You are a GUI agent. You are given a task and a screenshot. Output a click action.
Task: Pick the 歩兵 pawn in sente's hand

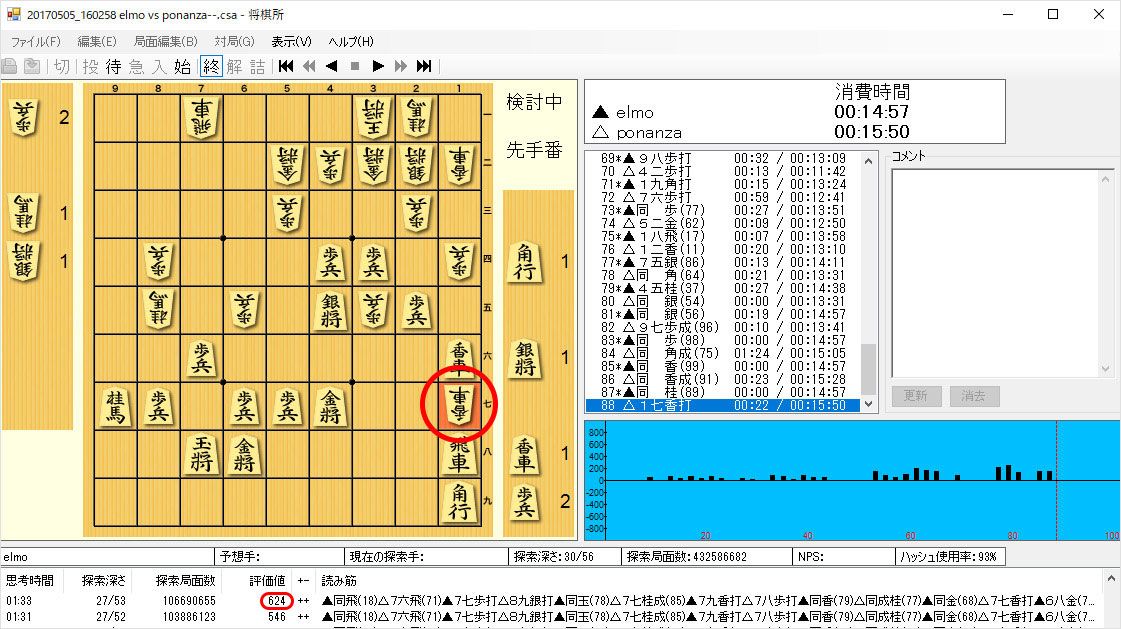(525, 501)
